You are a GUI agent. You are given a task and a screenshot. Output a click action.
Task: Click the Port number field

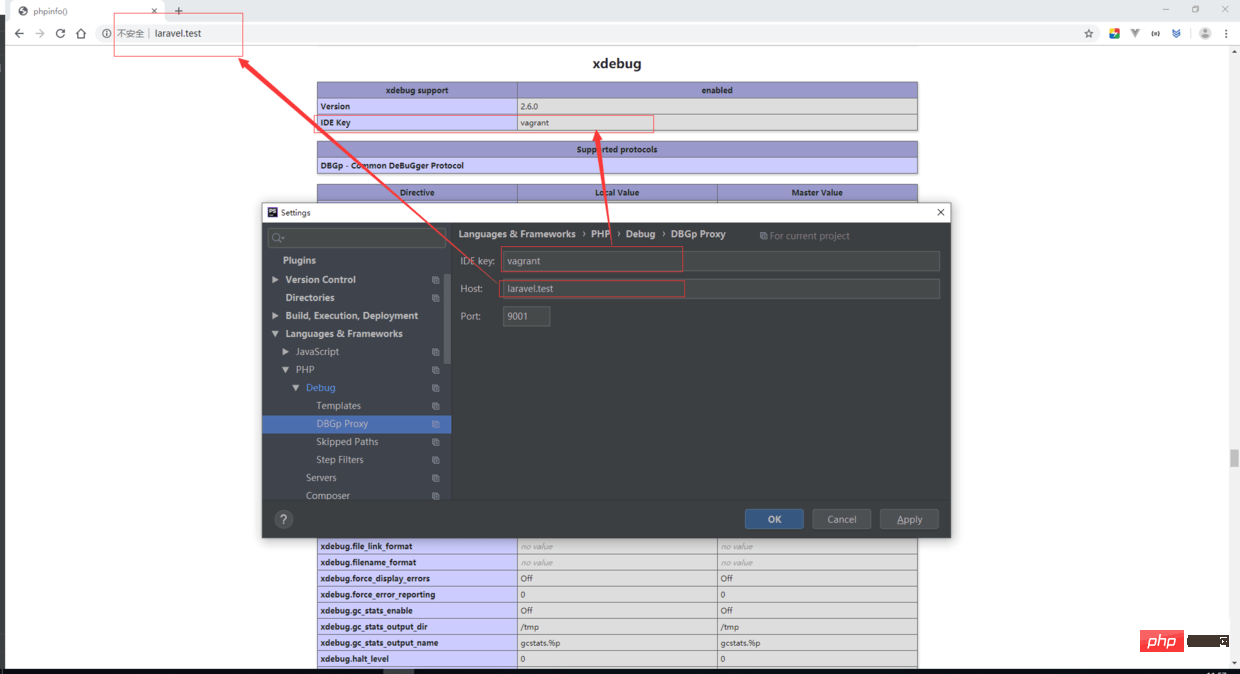[x=526, y=316]
